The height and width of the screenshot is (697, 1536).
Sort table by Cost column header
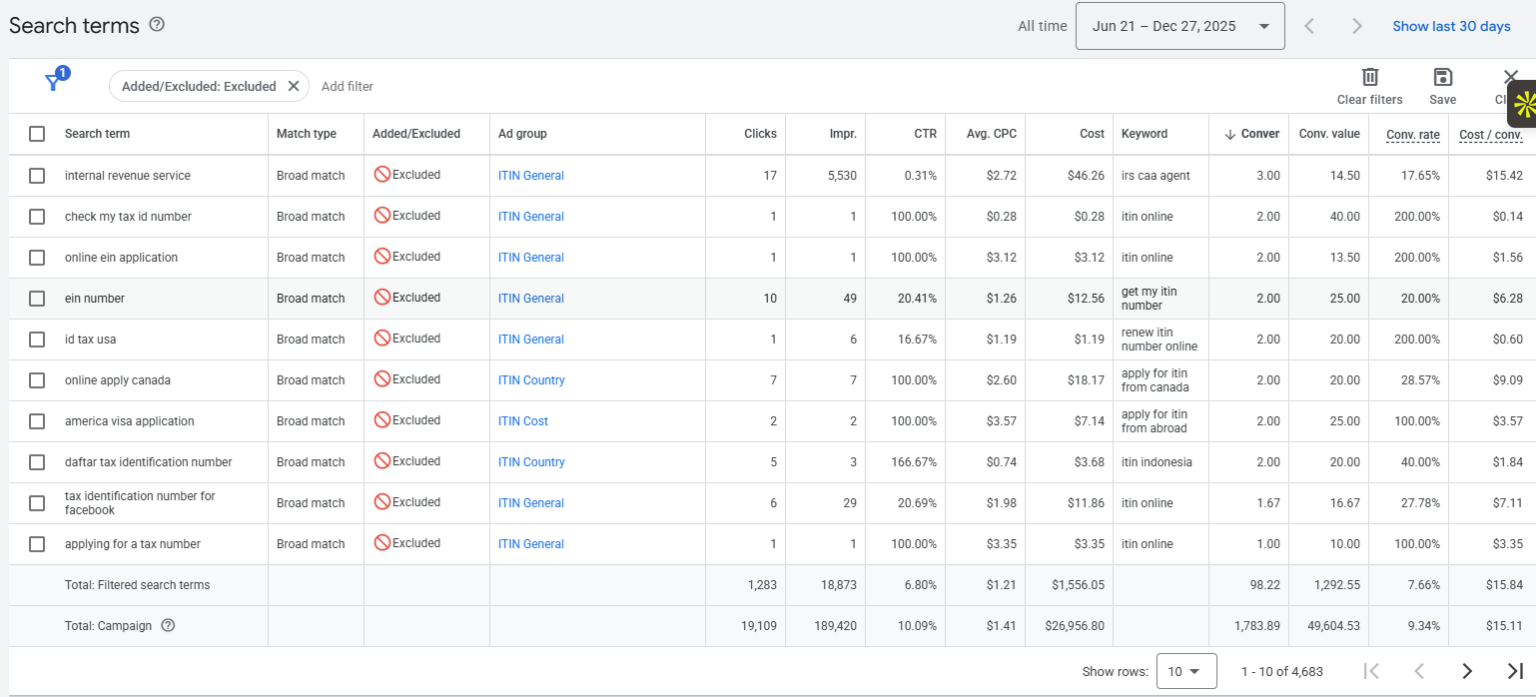1091,134
